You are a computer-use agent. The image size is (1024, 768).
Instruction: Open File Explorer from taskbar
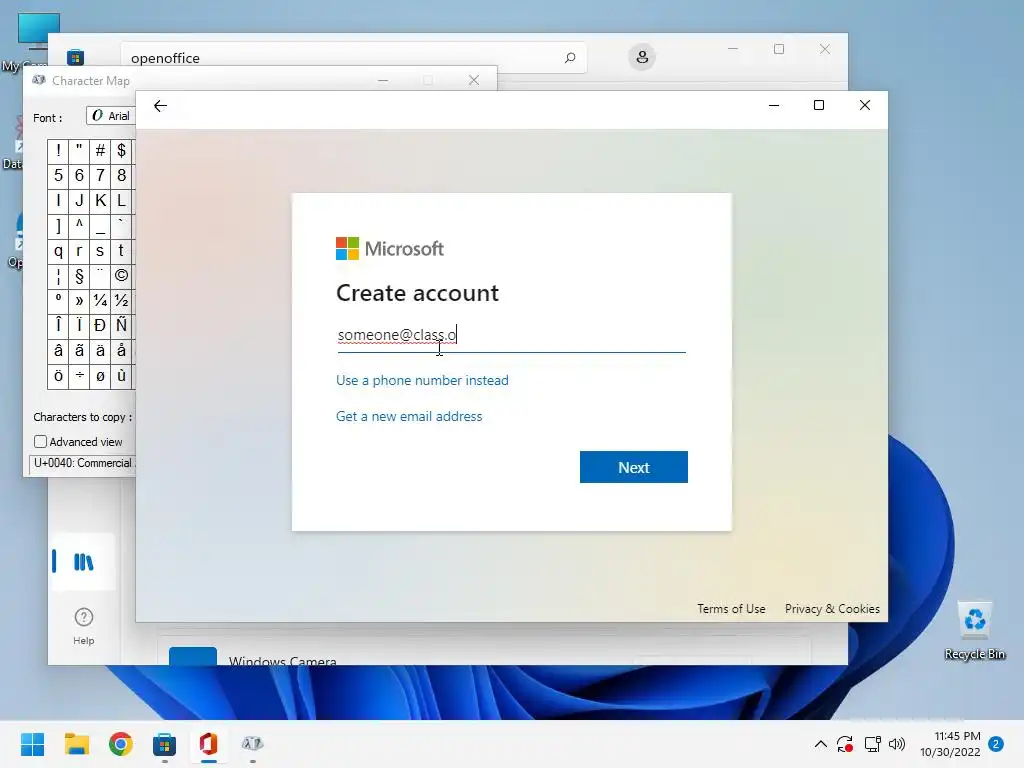click(76, 744)
